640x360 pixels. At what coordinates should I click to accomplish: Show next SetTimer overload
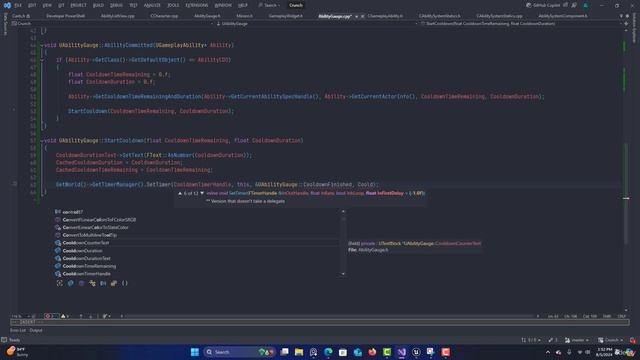tap(202, 193)
